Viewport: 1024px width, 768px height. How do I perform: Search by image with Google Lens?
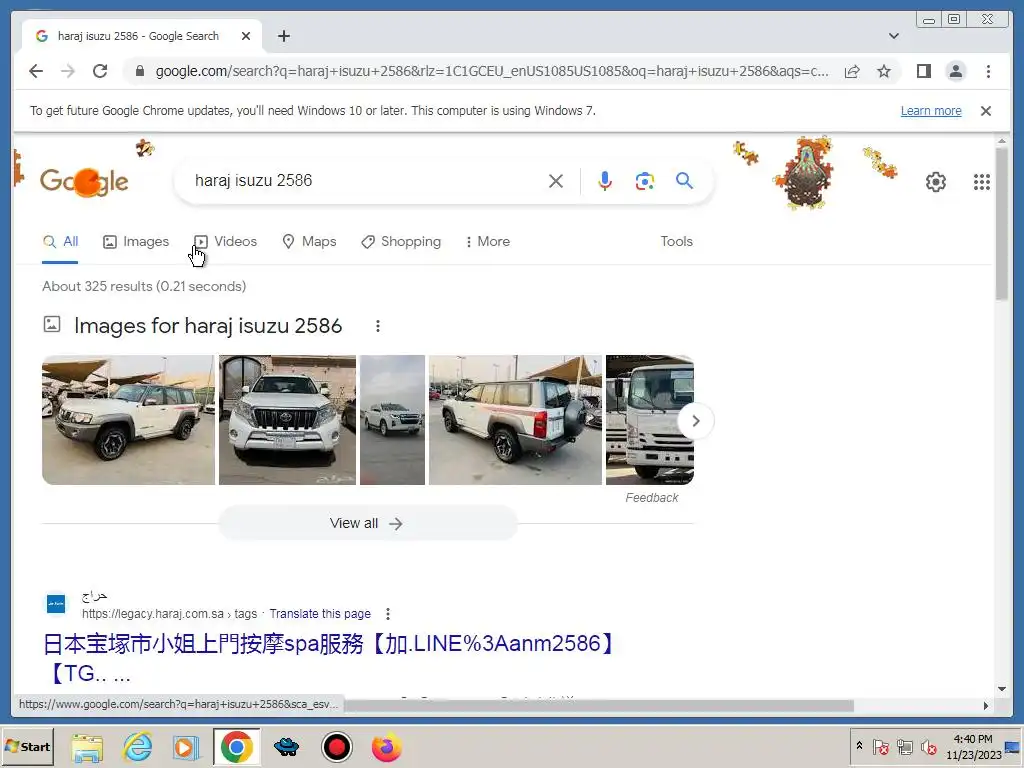[x=645, y=181]
